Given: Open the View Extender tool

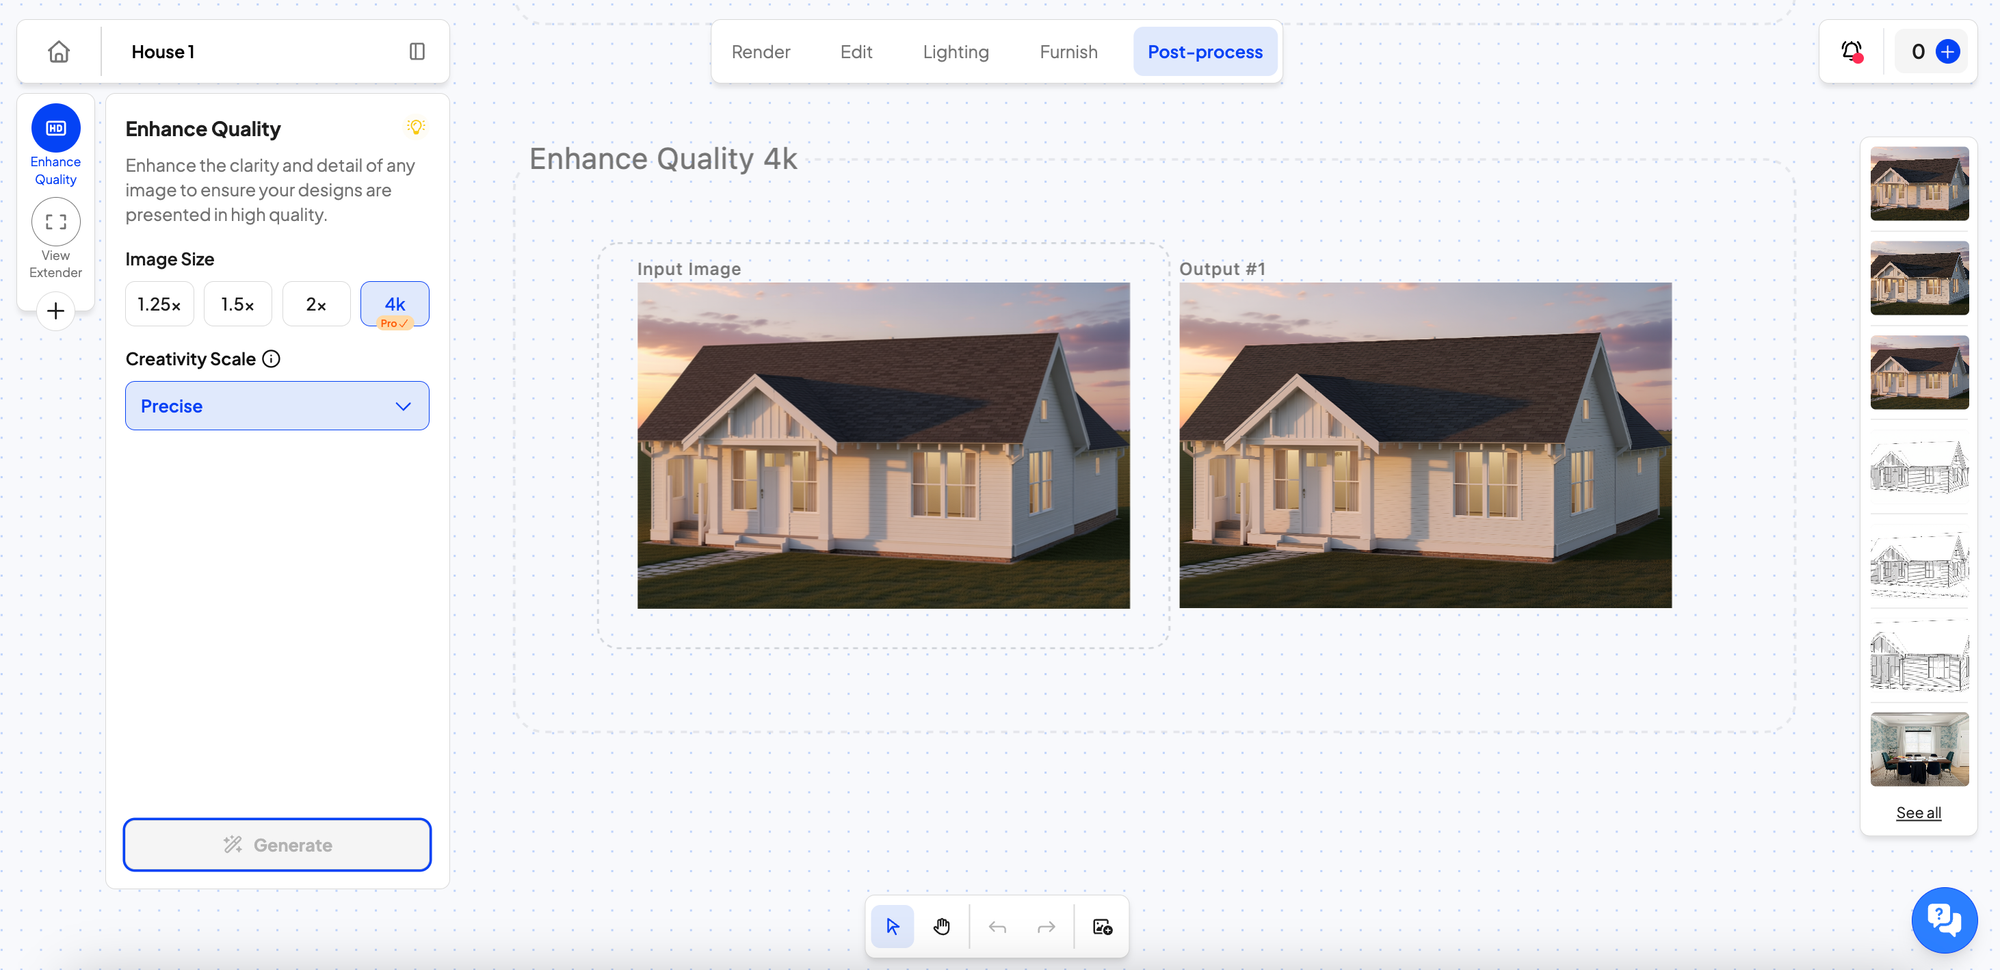Looking at the screenshot, I should tap(56, 222).
